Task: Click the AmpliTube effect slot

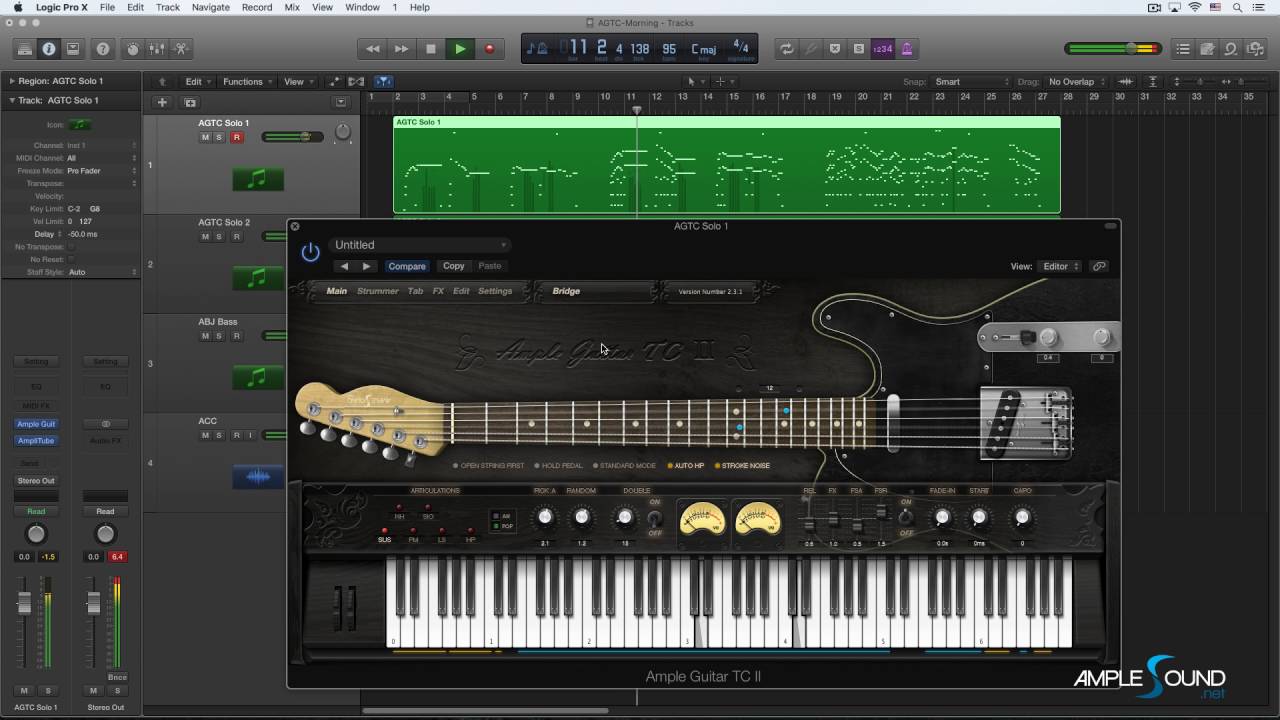Action: tap(36, 440)
